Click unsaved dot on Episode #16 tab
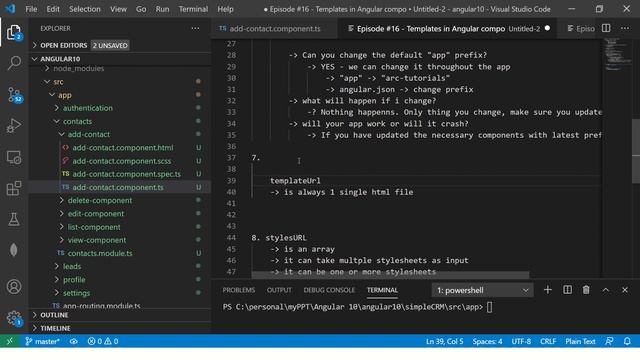 tap(547, 28)
